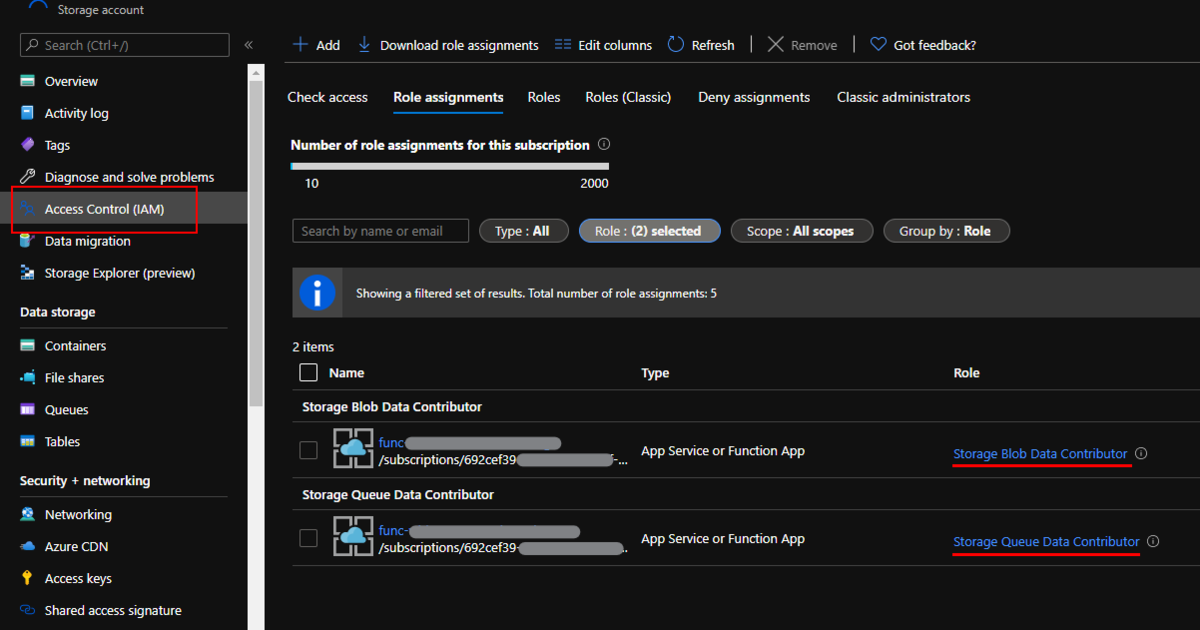Click info icon next to Storage Blob Data Contributor
The height and width of the screenshot is (630, 1200).
tap(1141, 453)
